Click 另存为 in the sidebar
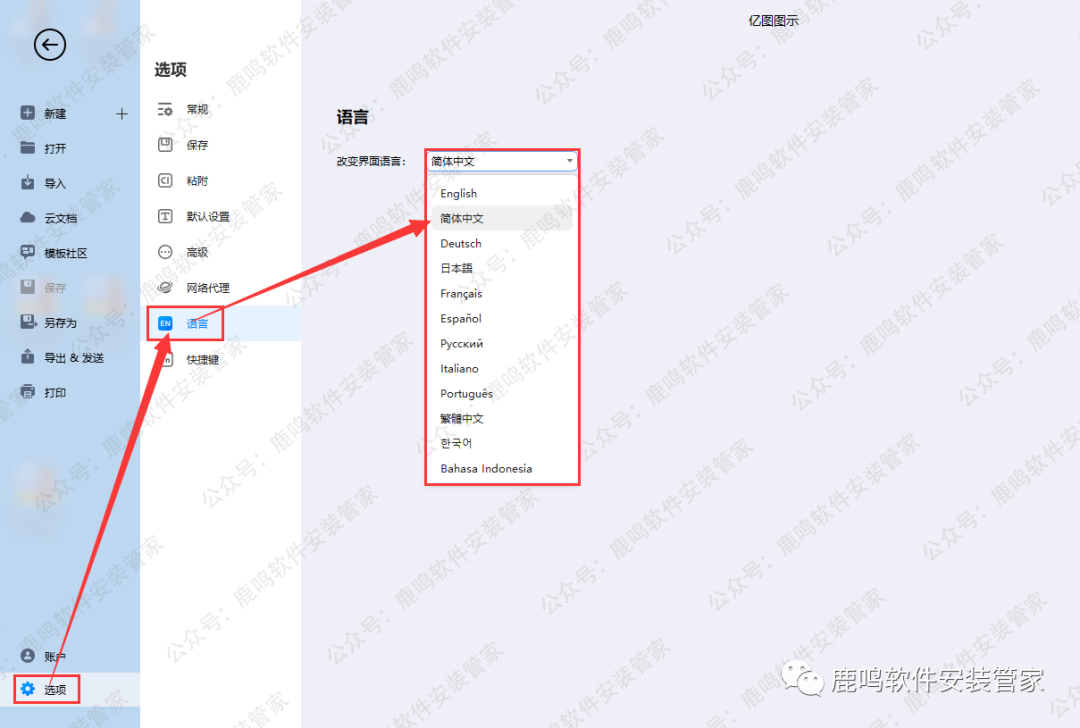This screenshot has height=728, width=1080. (x=60, y=323)
